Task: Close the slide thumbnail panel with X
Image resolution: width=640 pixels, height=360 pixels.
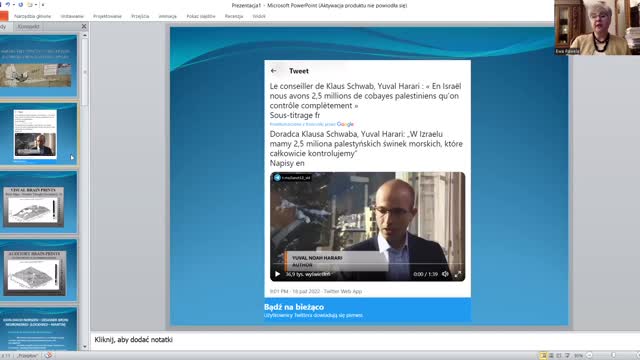Action: click(84, 27)
